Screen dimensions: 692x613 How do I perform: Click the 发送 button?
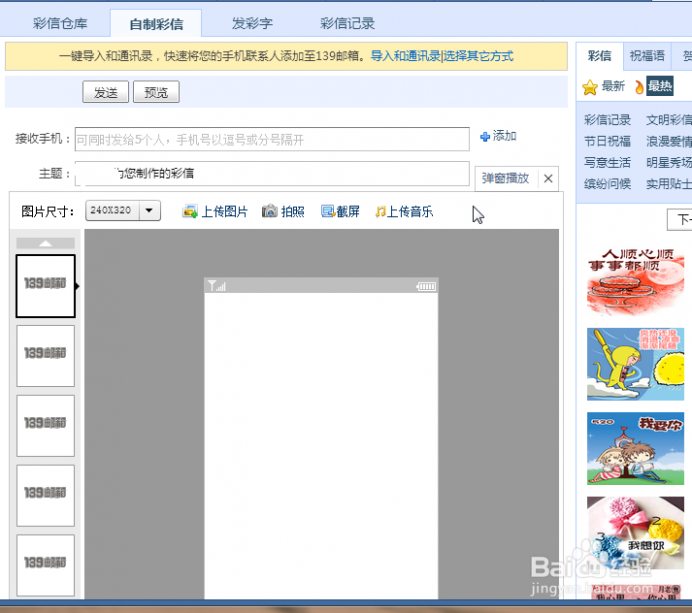105,92
